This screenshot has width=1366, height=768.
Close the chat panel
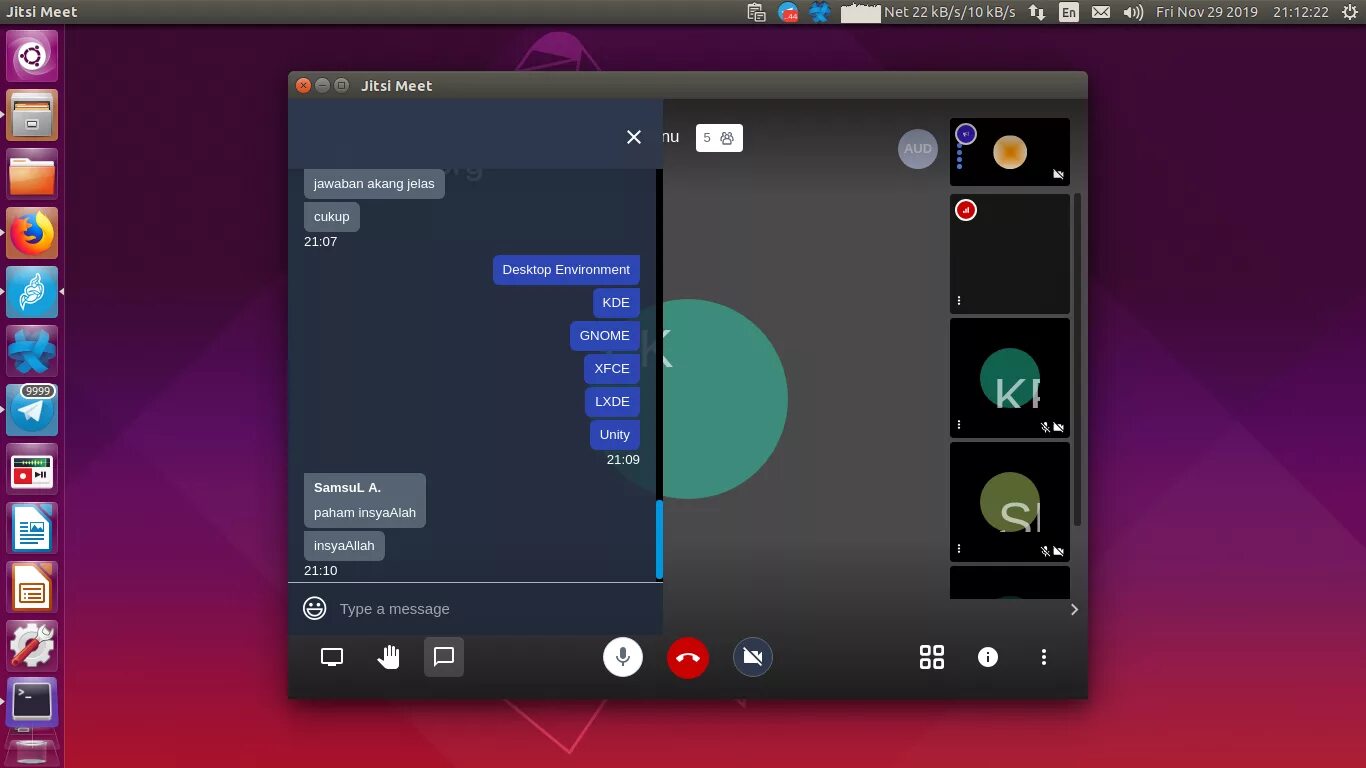(633, 137)
